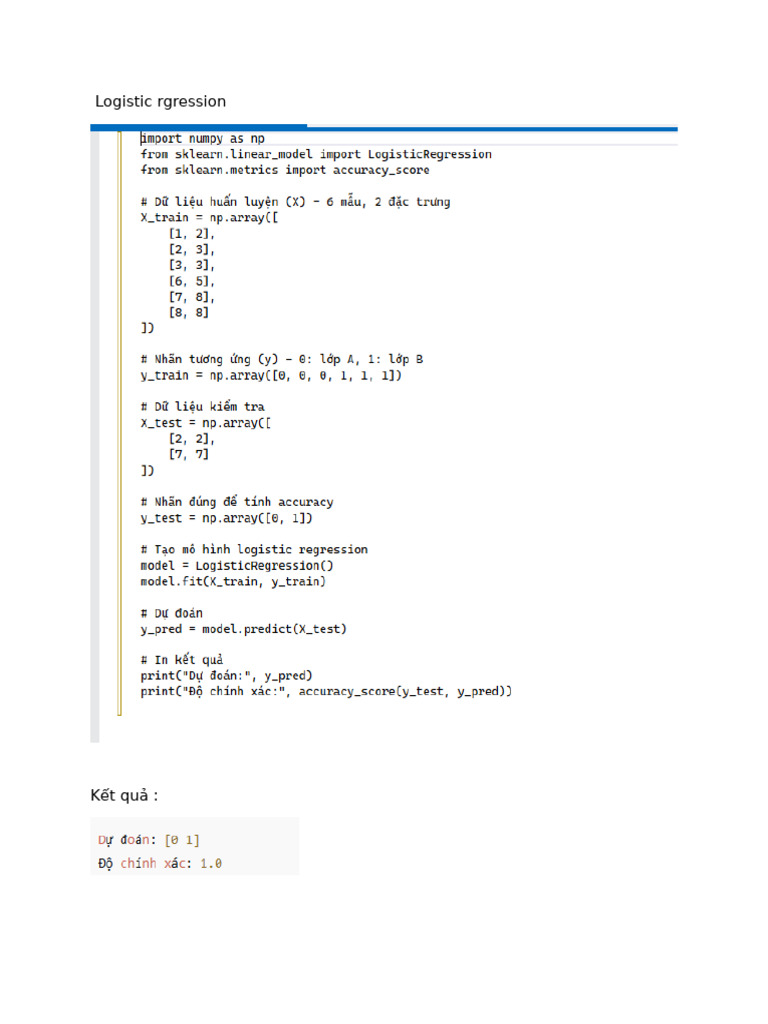Click the 'Nhãn tương ứng (y)' comment

point(281,359)
